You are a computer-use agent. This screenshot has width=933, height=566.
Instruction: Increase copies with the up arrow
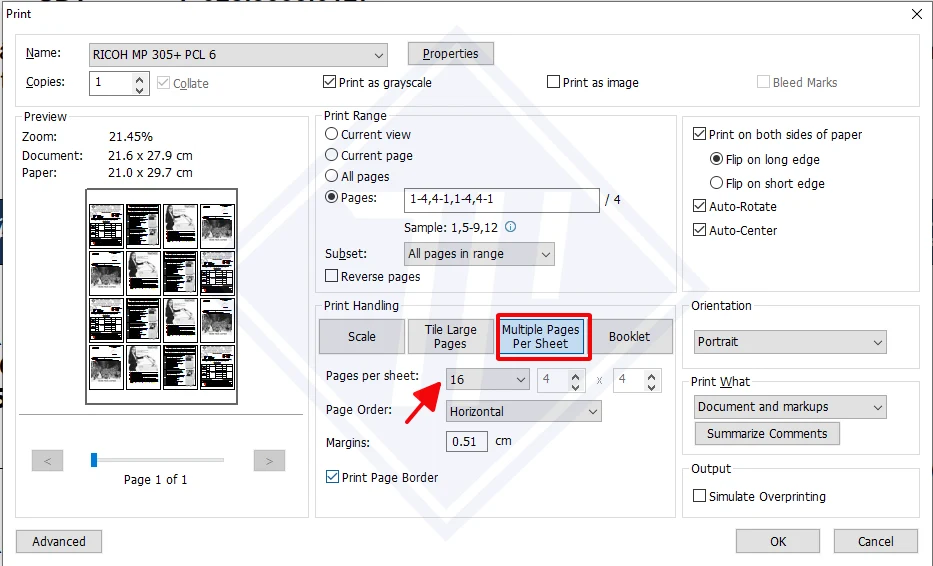pyautogui.click(x=139, y=79)
